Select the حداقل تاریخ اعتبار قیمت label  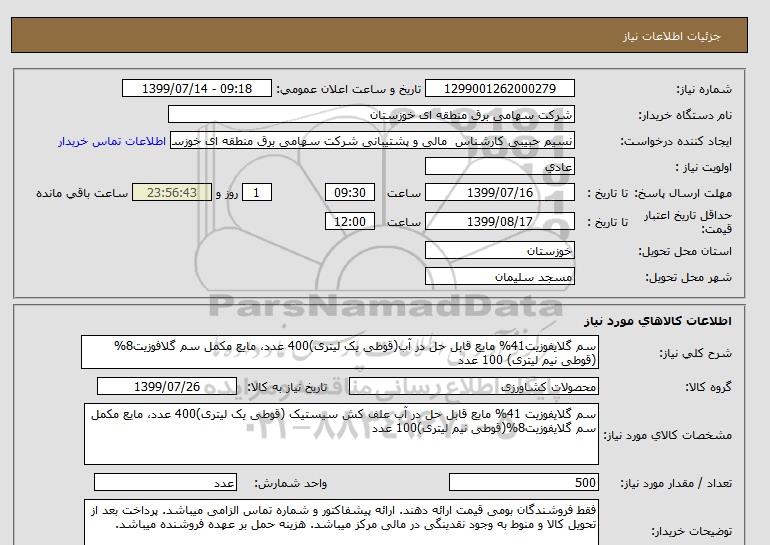point(688,222)
